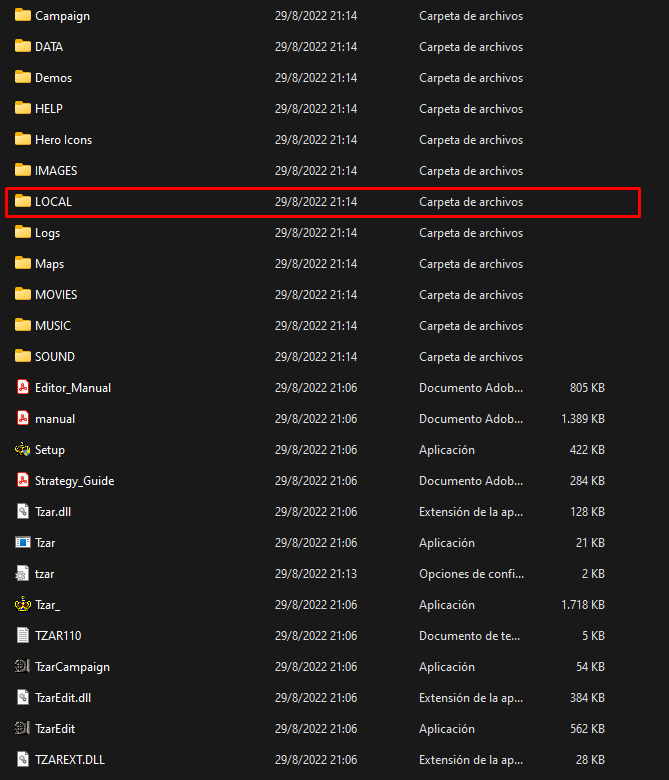
Task: Click the tzar configuration settings file icon
Action: [23, 573]
